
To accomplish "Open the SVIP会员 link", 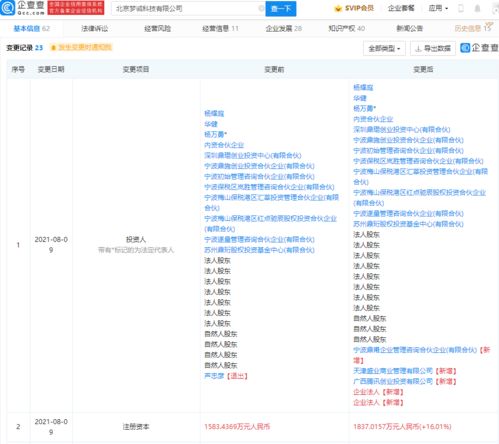I will [x=359, y=8].
